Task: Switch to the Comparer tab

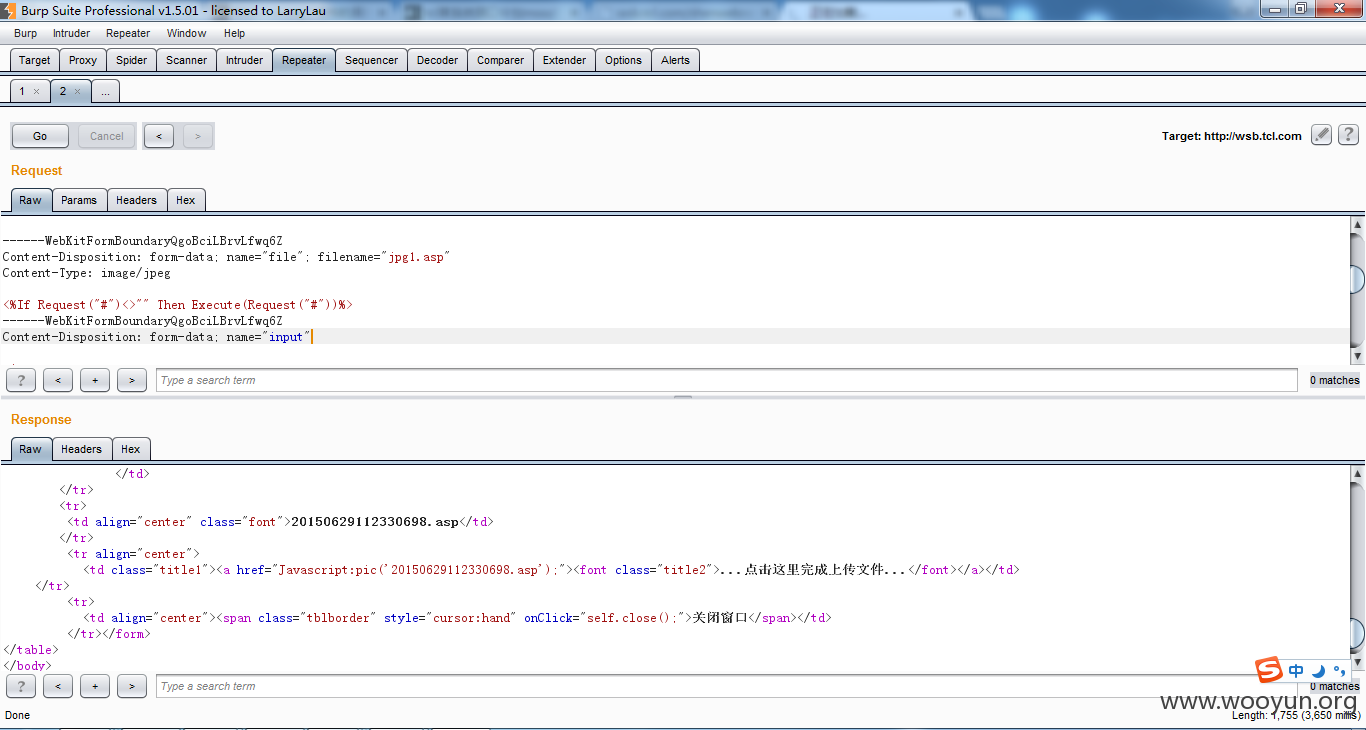Action: coord(500,60)
